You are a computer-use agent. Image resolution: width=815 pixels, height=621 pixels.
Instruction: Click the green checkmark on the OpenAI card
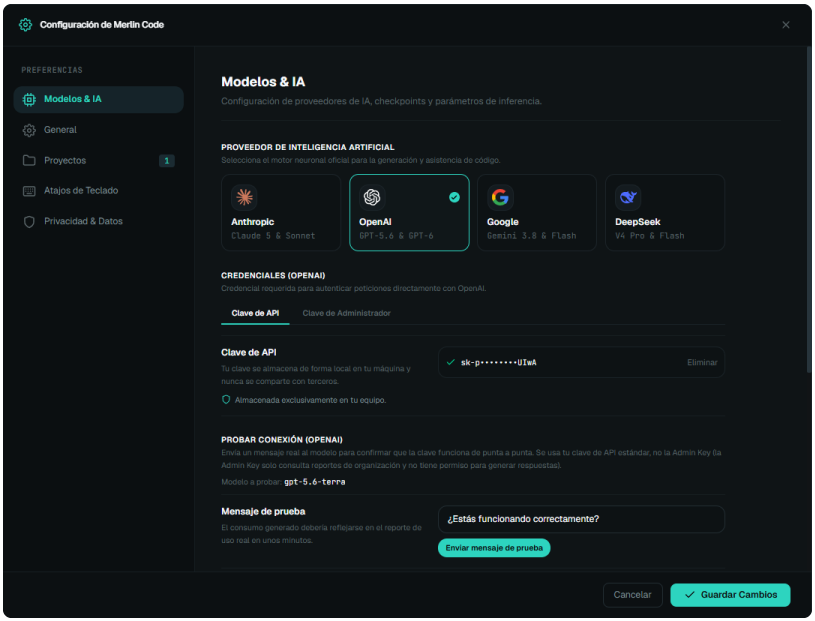pyautogui.click(x=454, y=197)
